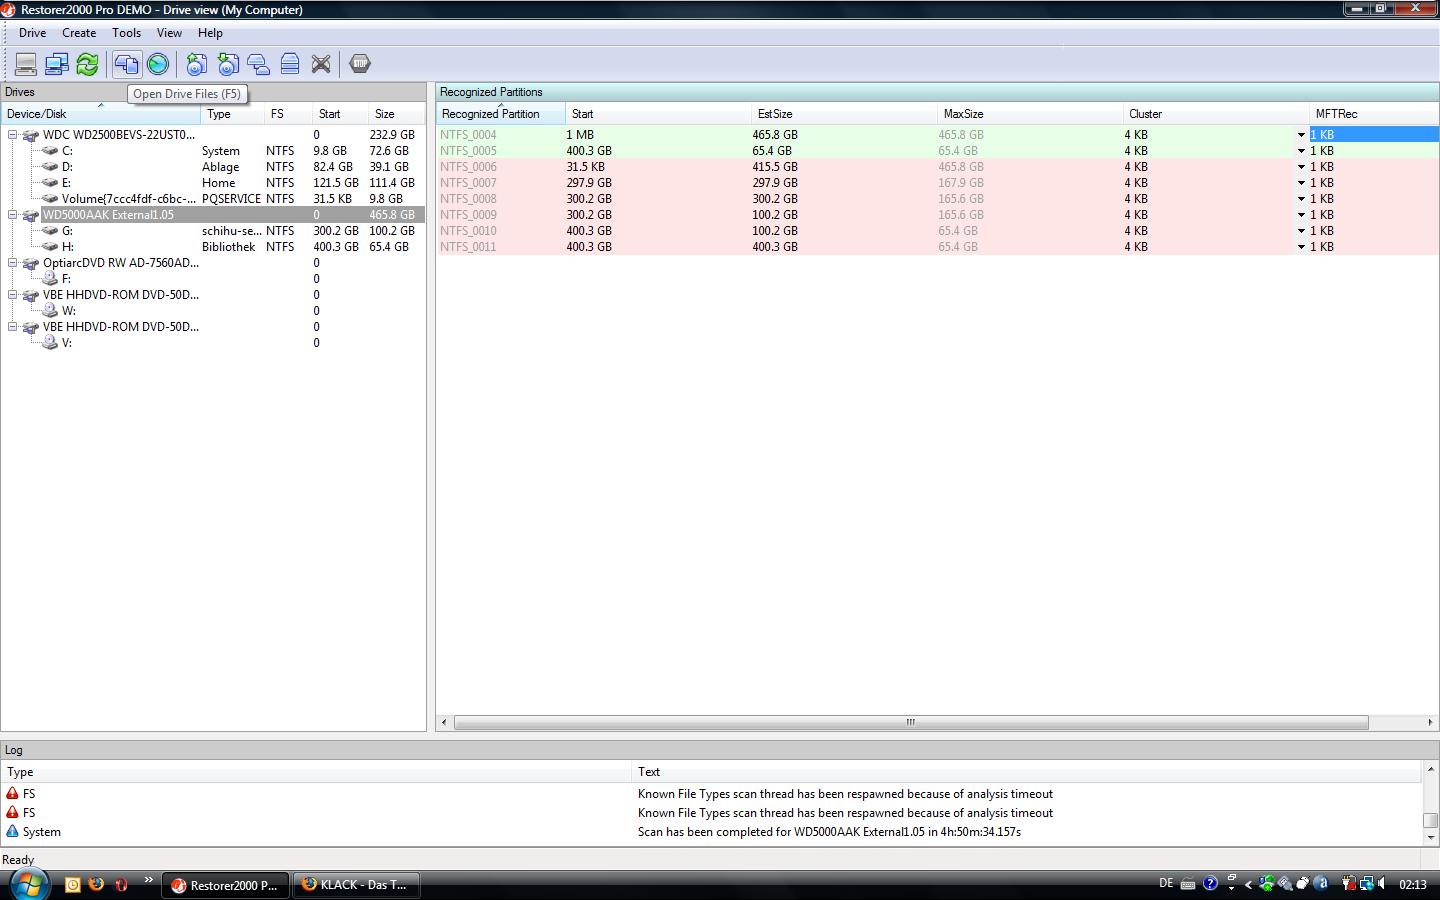Screen dimensions: 1440x900
Task: Open the Help menu
Action: click(x=210, y=33)
